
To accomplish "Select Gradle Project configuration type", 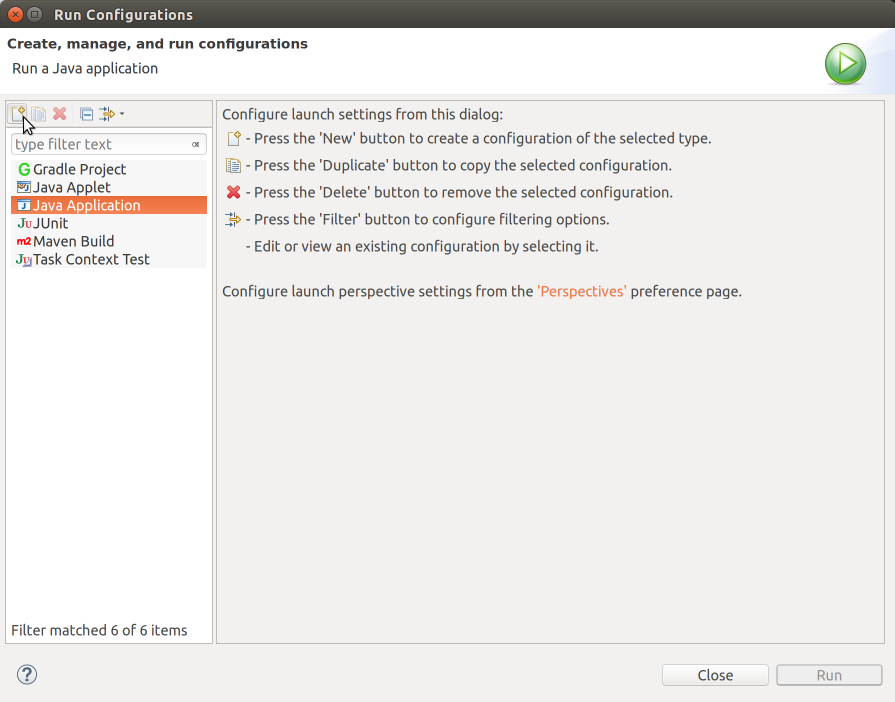I will (x=79, y=170).
